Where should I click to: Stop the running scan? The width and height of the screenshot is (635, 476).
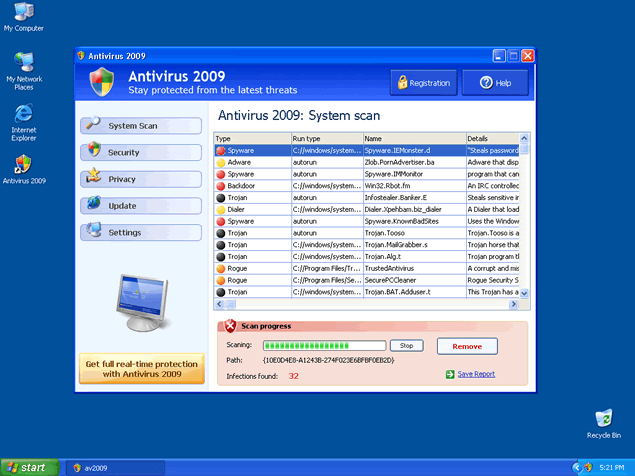(406, 345)
